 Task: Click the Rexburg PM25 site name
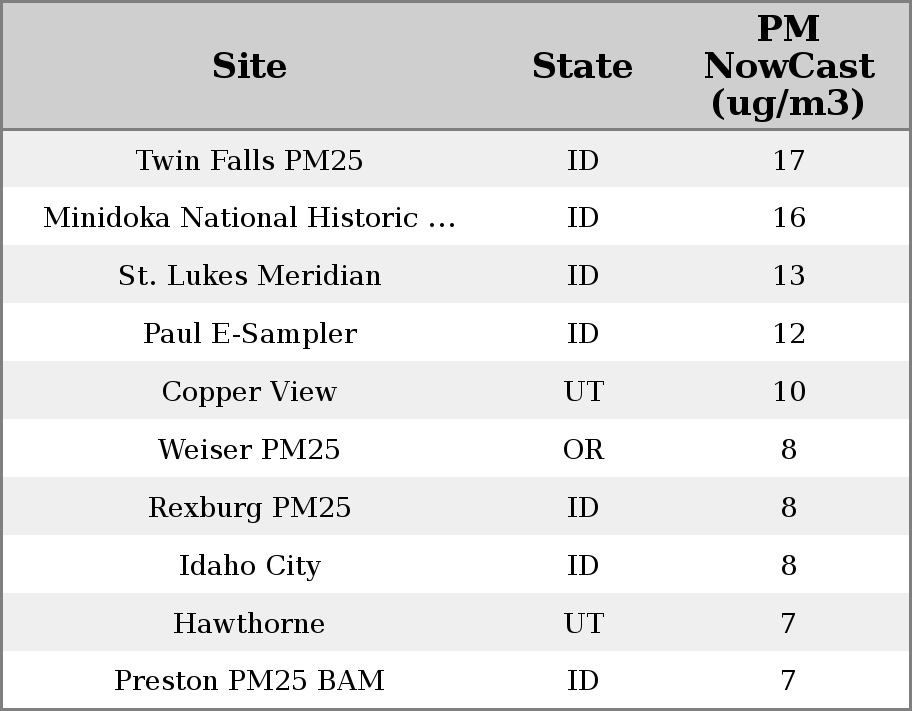(249, 508)
